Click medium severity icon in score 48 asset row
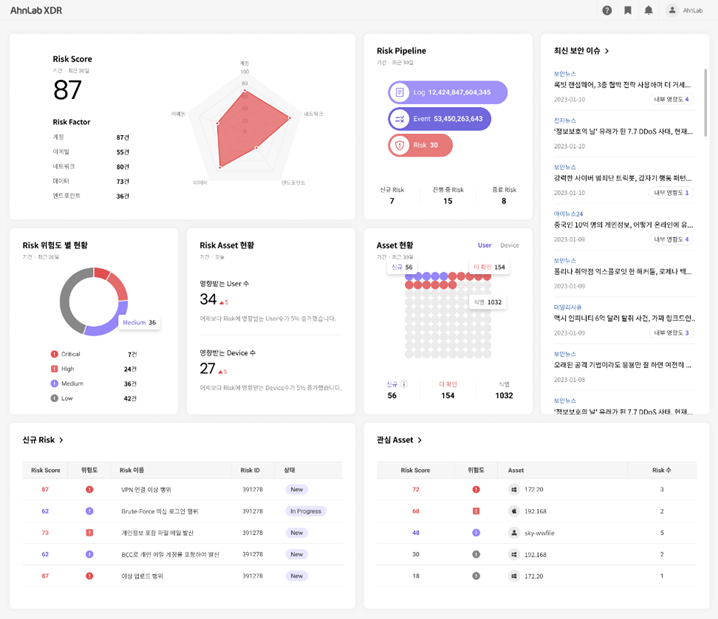The height and width of the screenshot is (619, 718). tap(476, 532)
